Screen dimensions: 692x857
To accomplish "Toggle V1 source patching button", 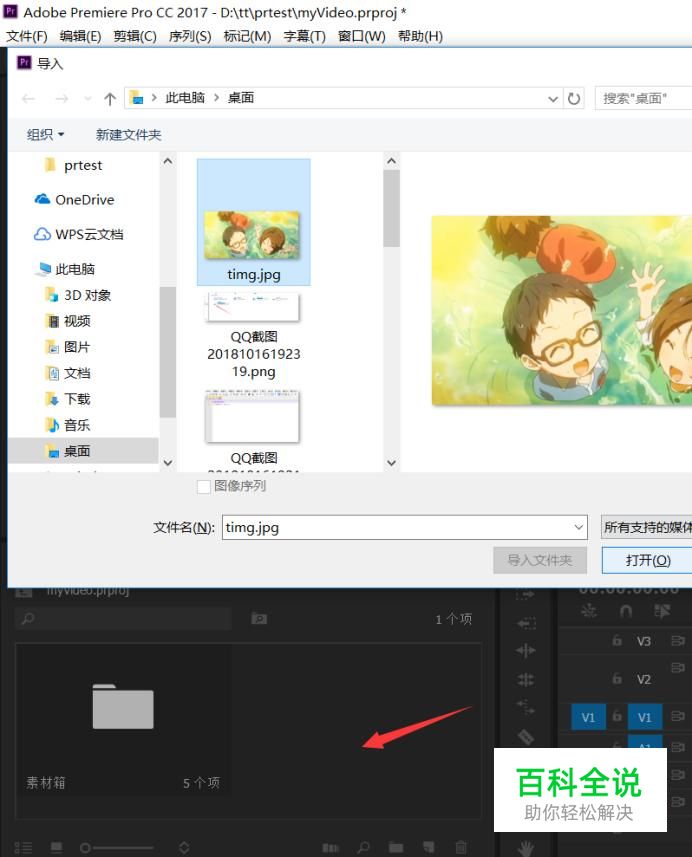I will pos(588,717).
